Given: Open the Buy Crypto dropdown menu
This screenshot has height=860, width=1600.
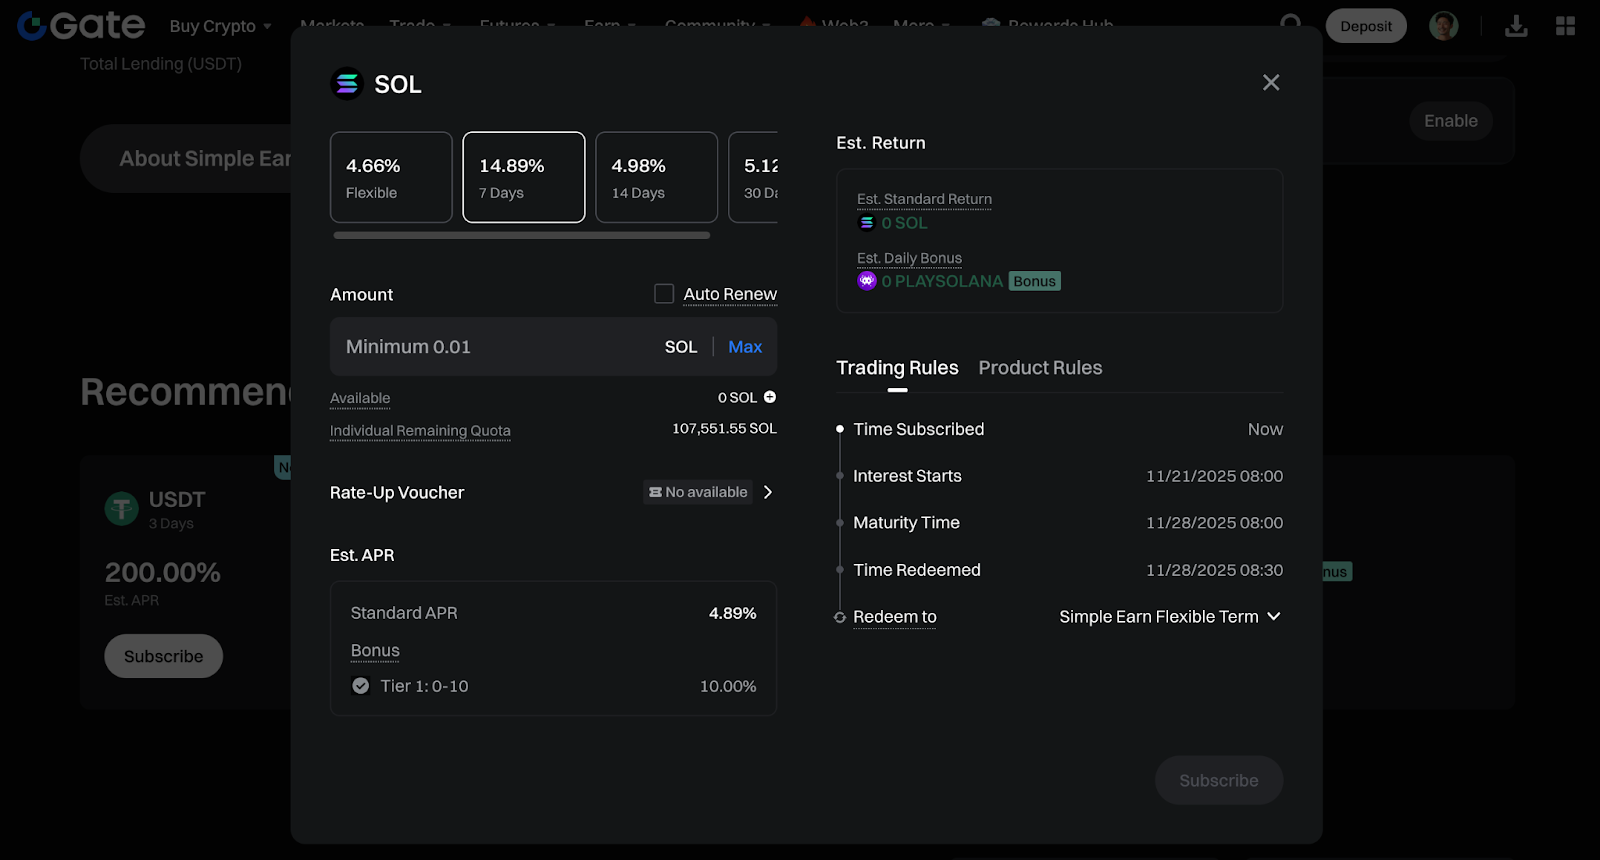Looking at the screenshot, I should coord(220,26).
